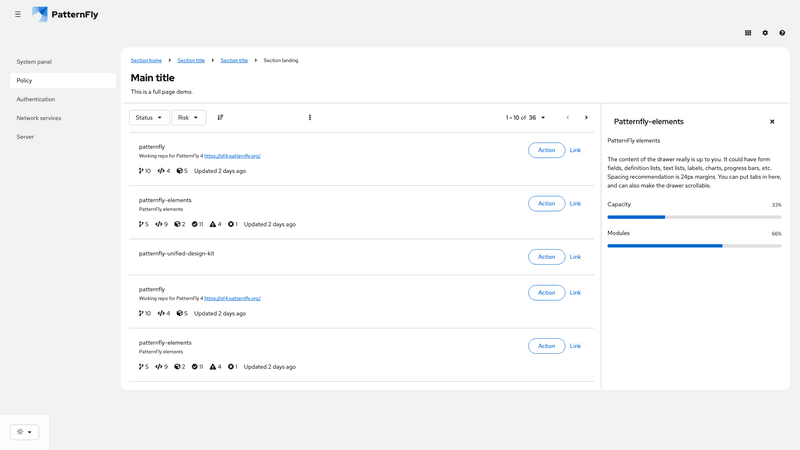The height and width of the screenshot is (450, 800).
Task: Follow the second Section title breadcrumb
Action: [234, 60]
